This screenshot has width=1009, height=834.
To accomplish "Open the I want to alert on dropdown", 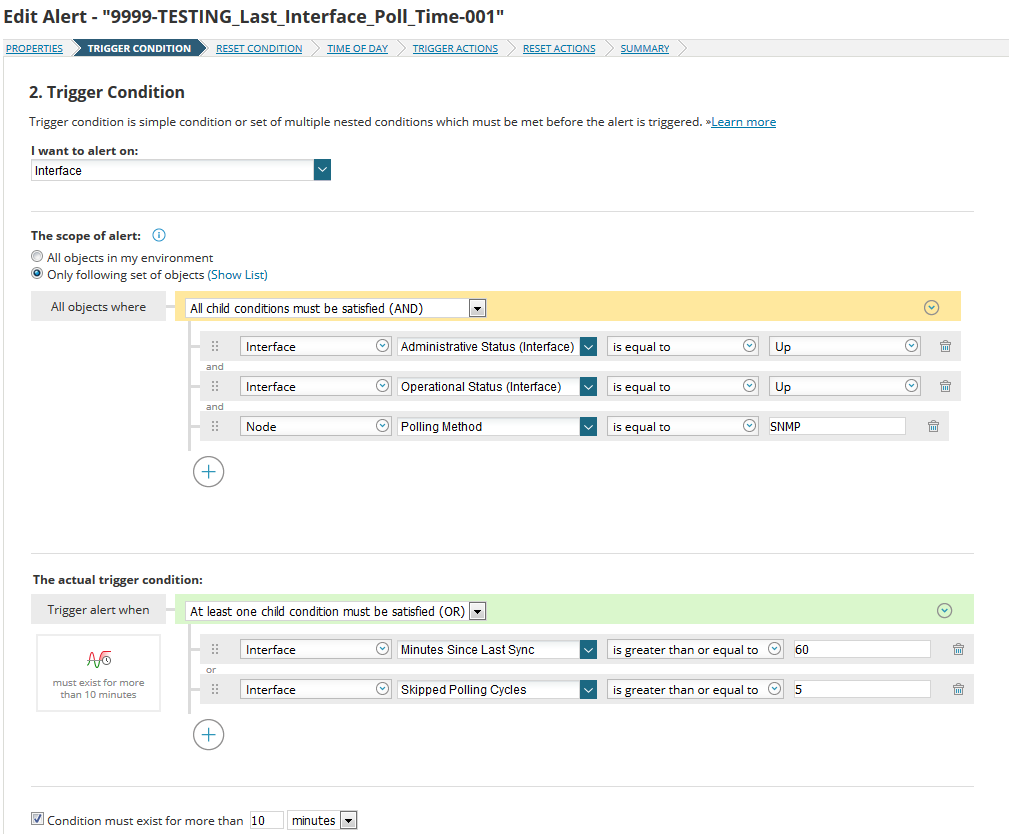I will coord(322,170).
